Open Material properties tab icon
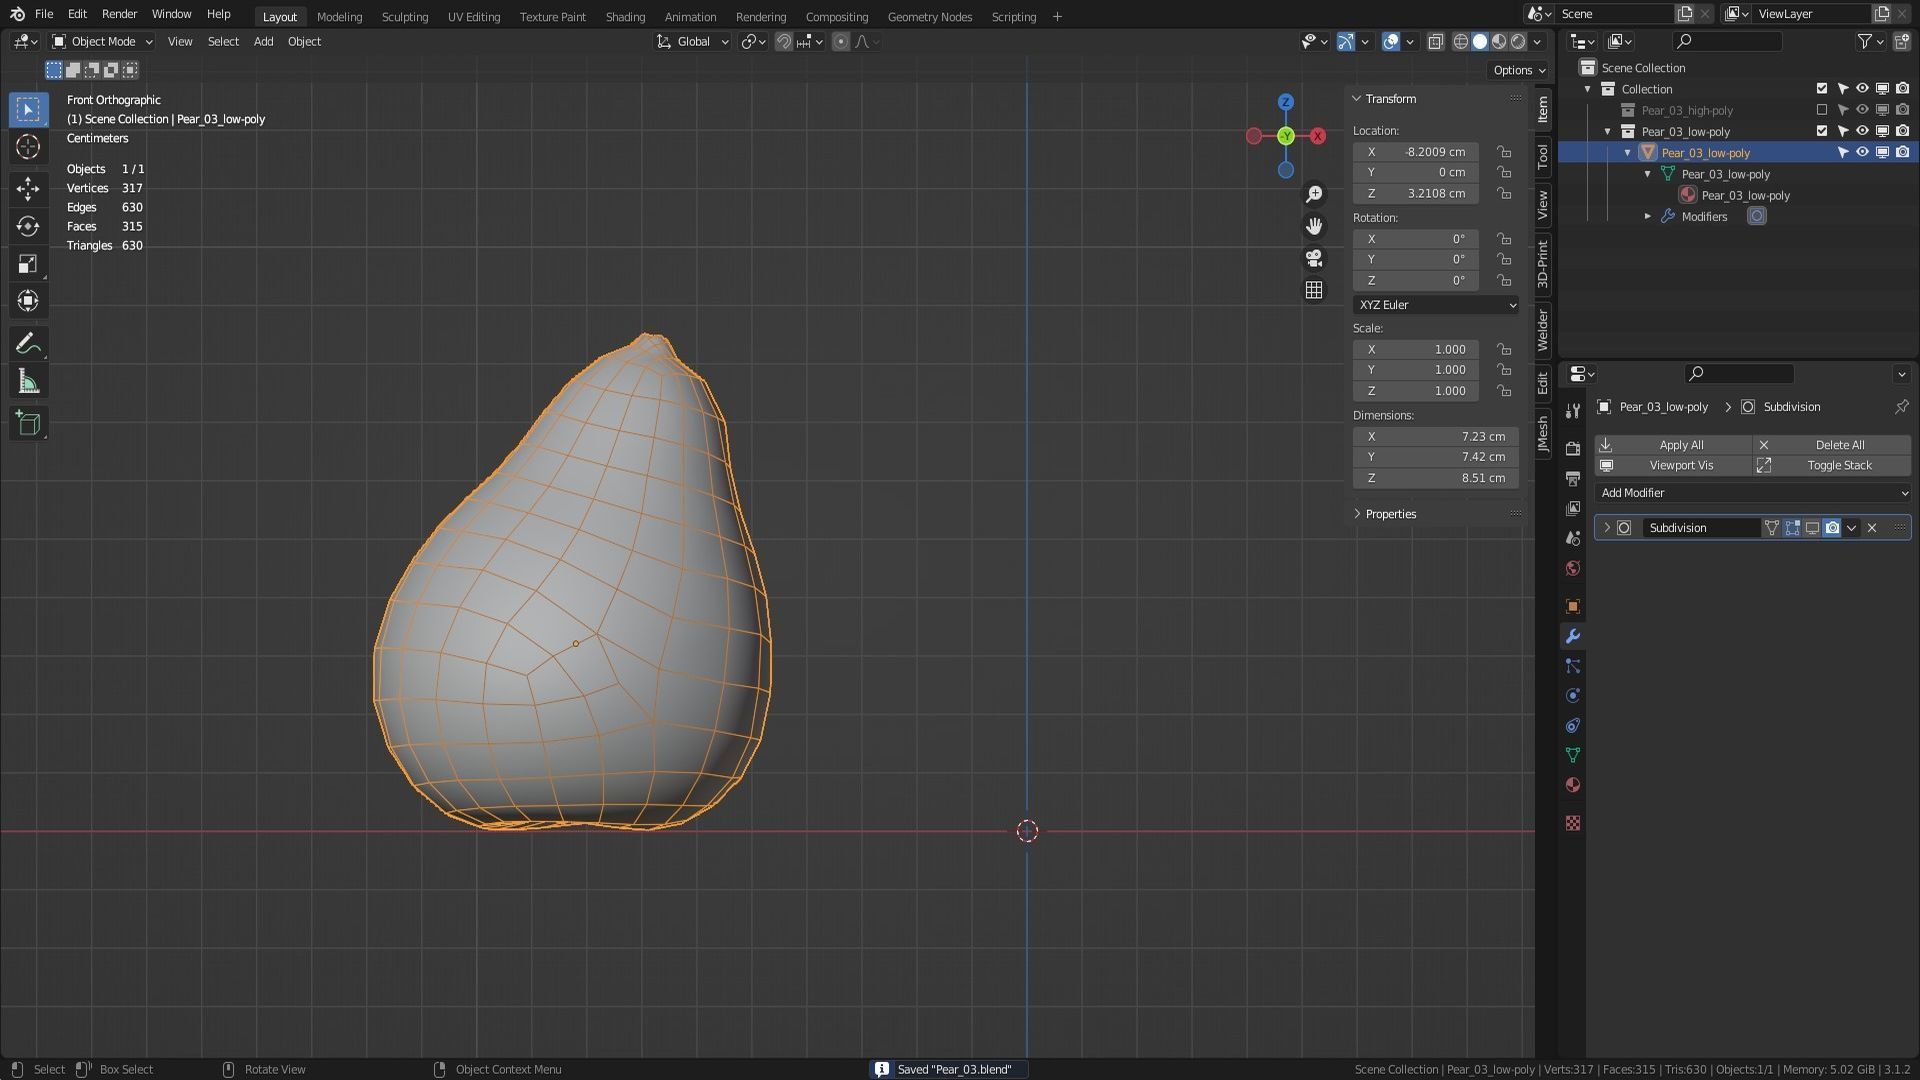This screenshot has height=1080, width=1920. coord(1573,785)
